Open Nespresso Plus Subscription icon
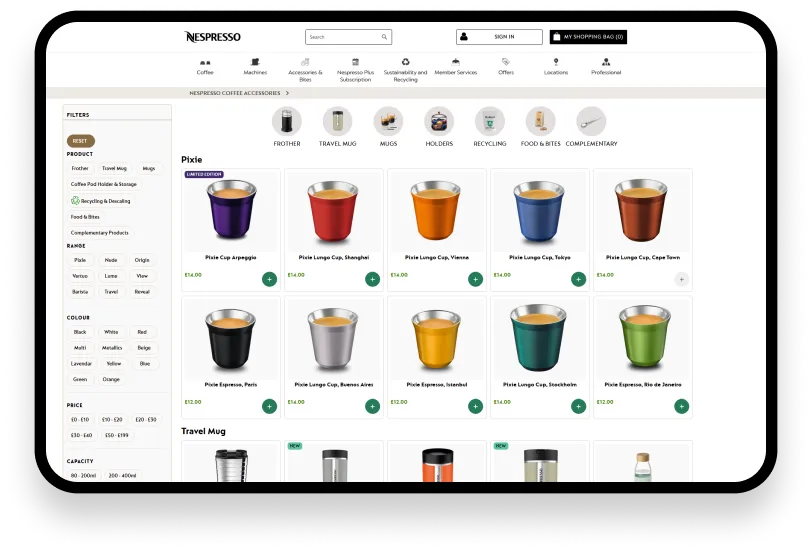The height and width of the screenshot is (552, 812). tap(355, 62)
